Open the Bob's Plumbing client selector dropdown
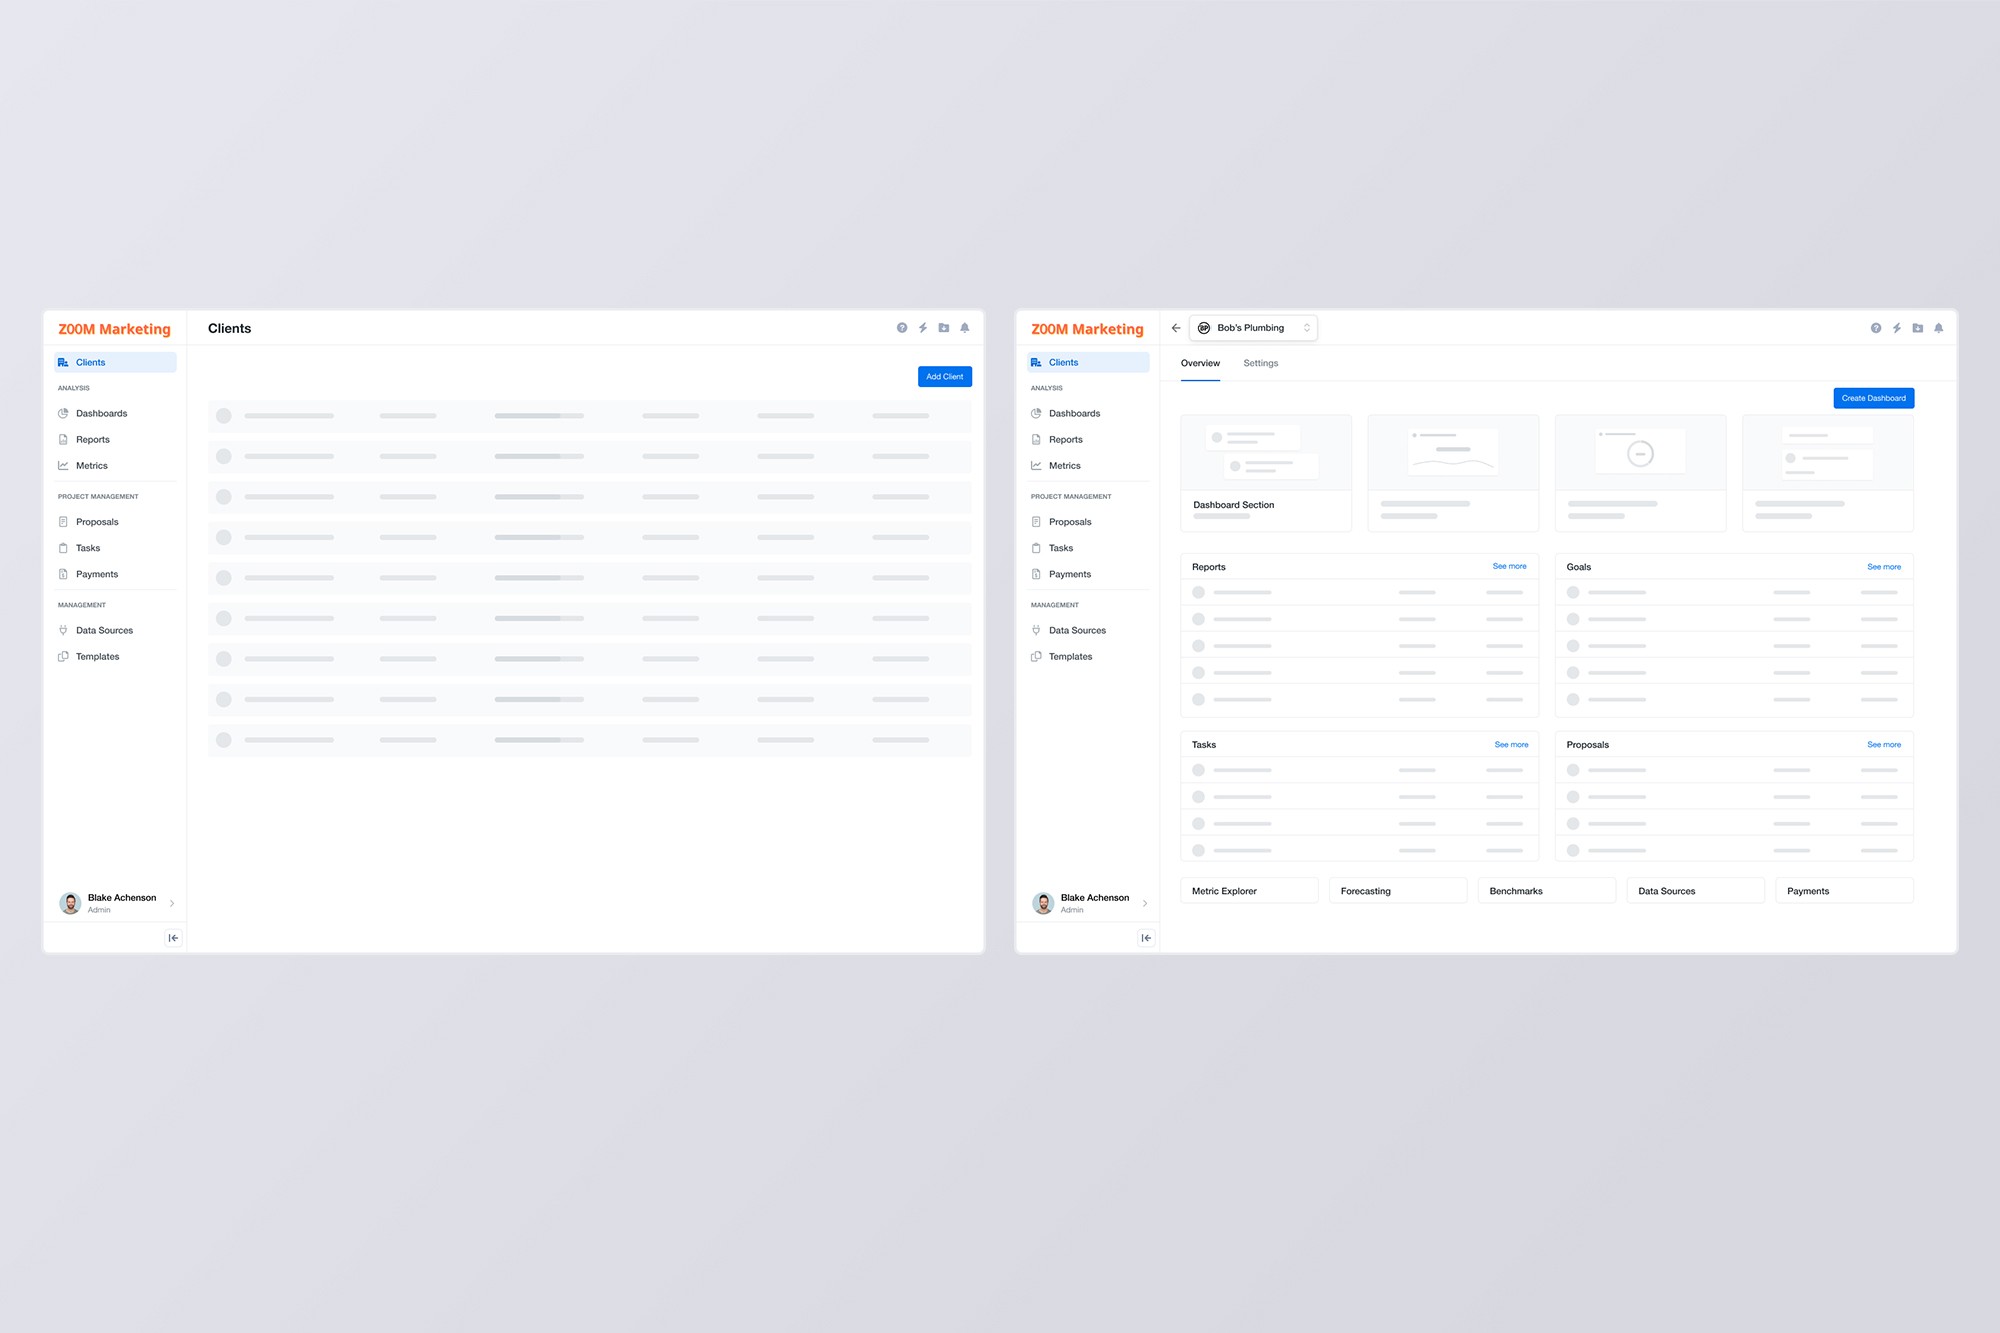The height and width of the screenshot is (1333, 2000). [1254, 328]
